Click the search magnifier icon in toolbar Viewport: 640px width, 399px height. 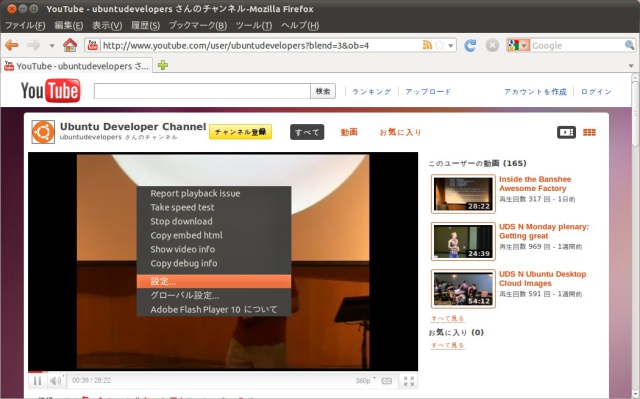pyautogui.click(x=629, y=45)
